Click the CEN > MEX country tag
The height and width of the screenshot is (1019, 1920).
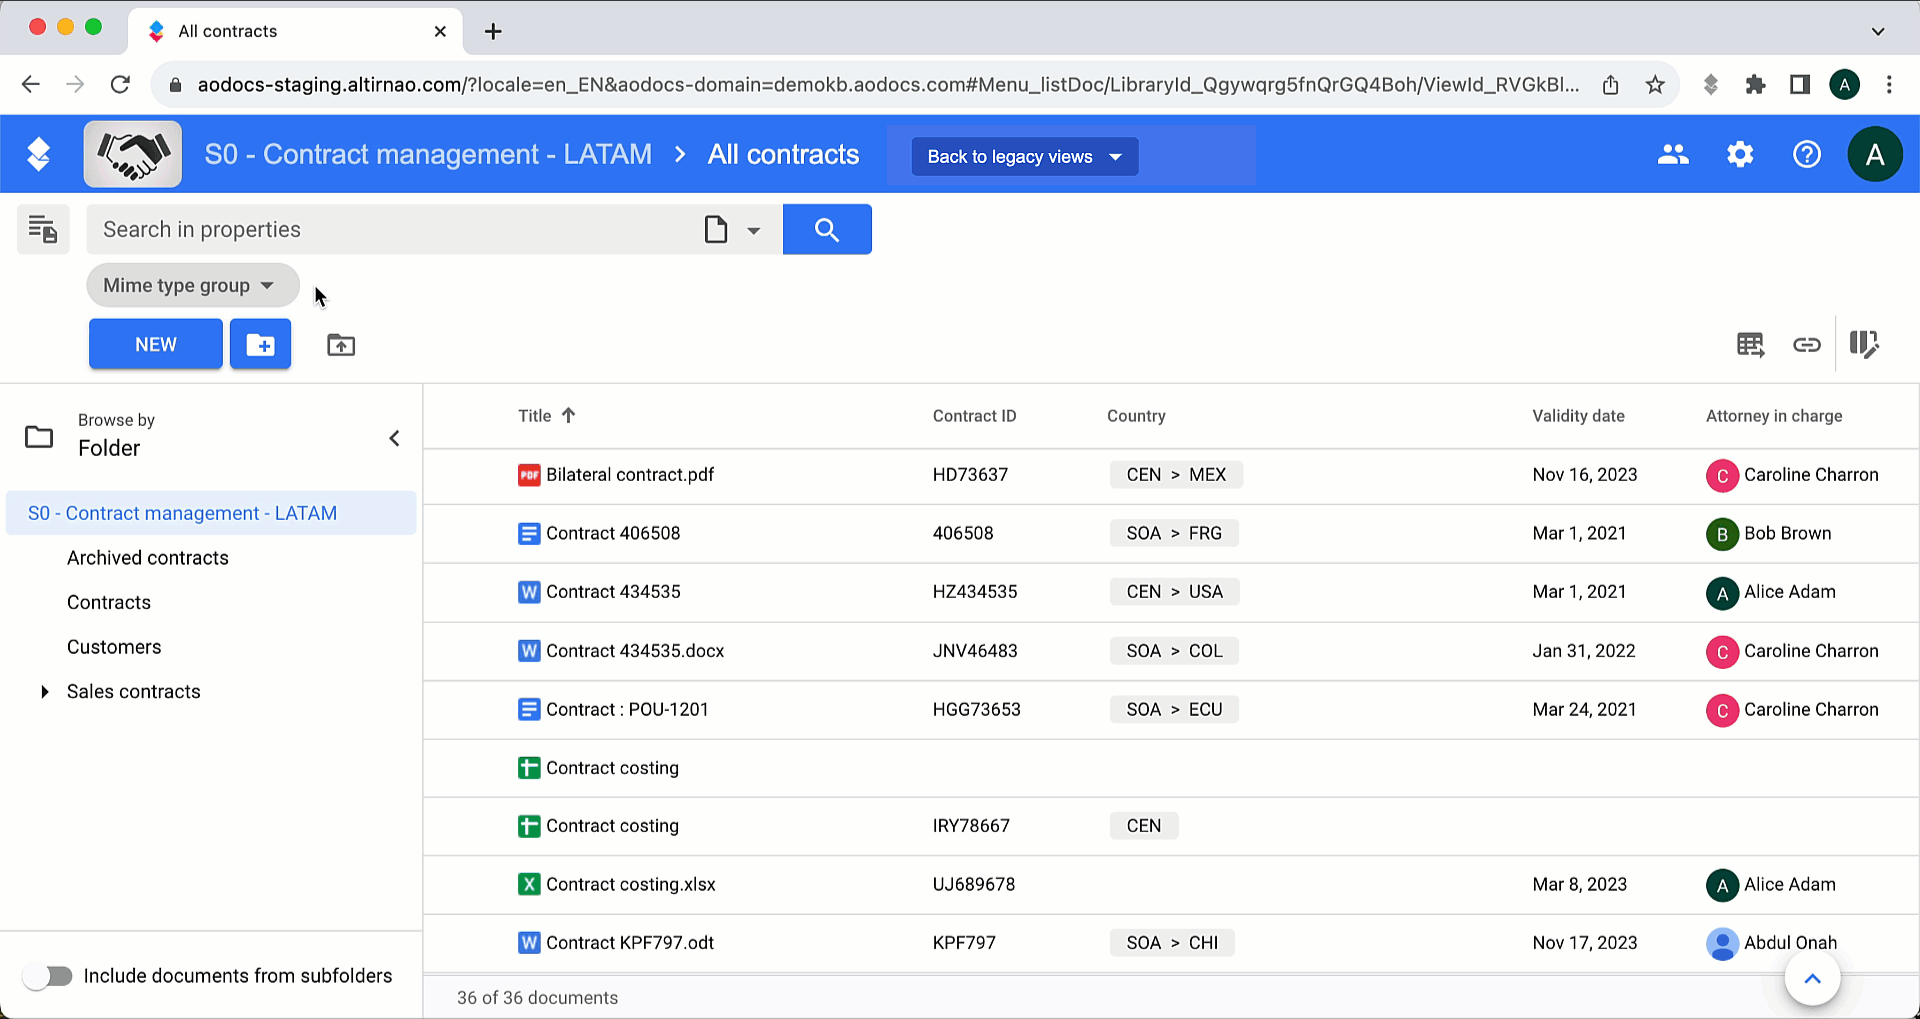tap(1176, 475)
